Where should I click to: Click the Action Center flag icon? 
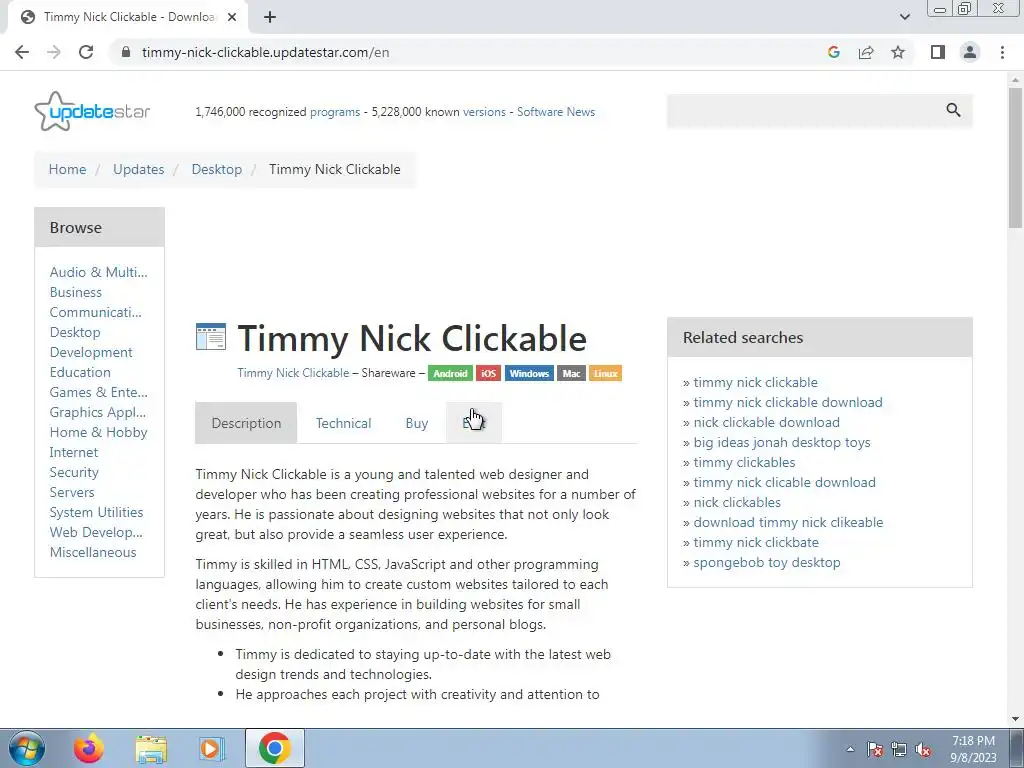pos(875,749)
